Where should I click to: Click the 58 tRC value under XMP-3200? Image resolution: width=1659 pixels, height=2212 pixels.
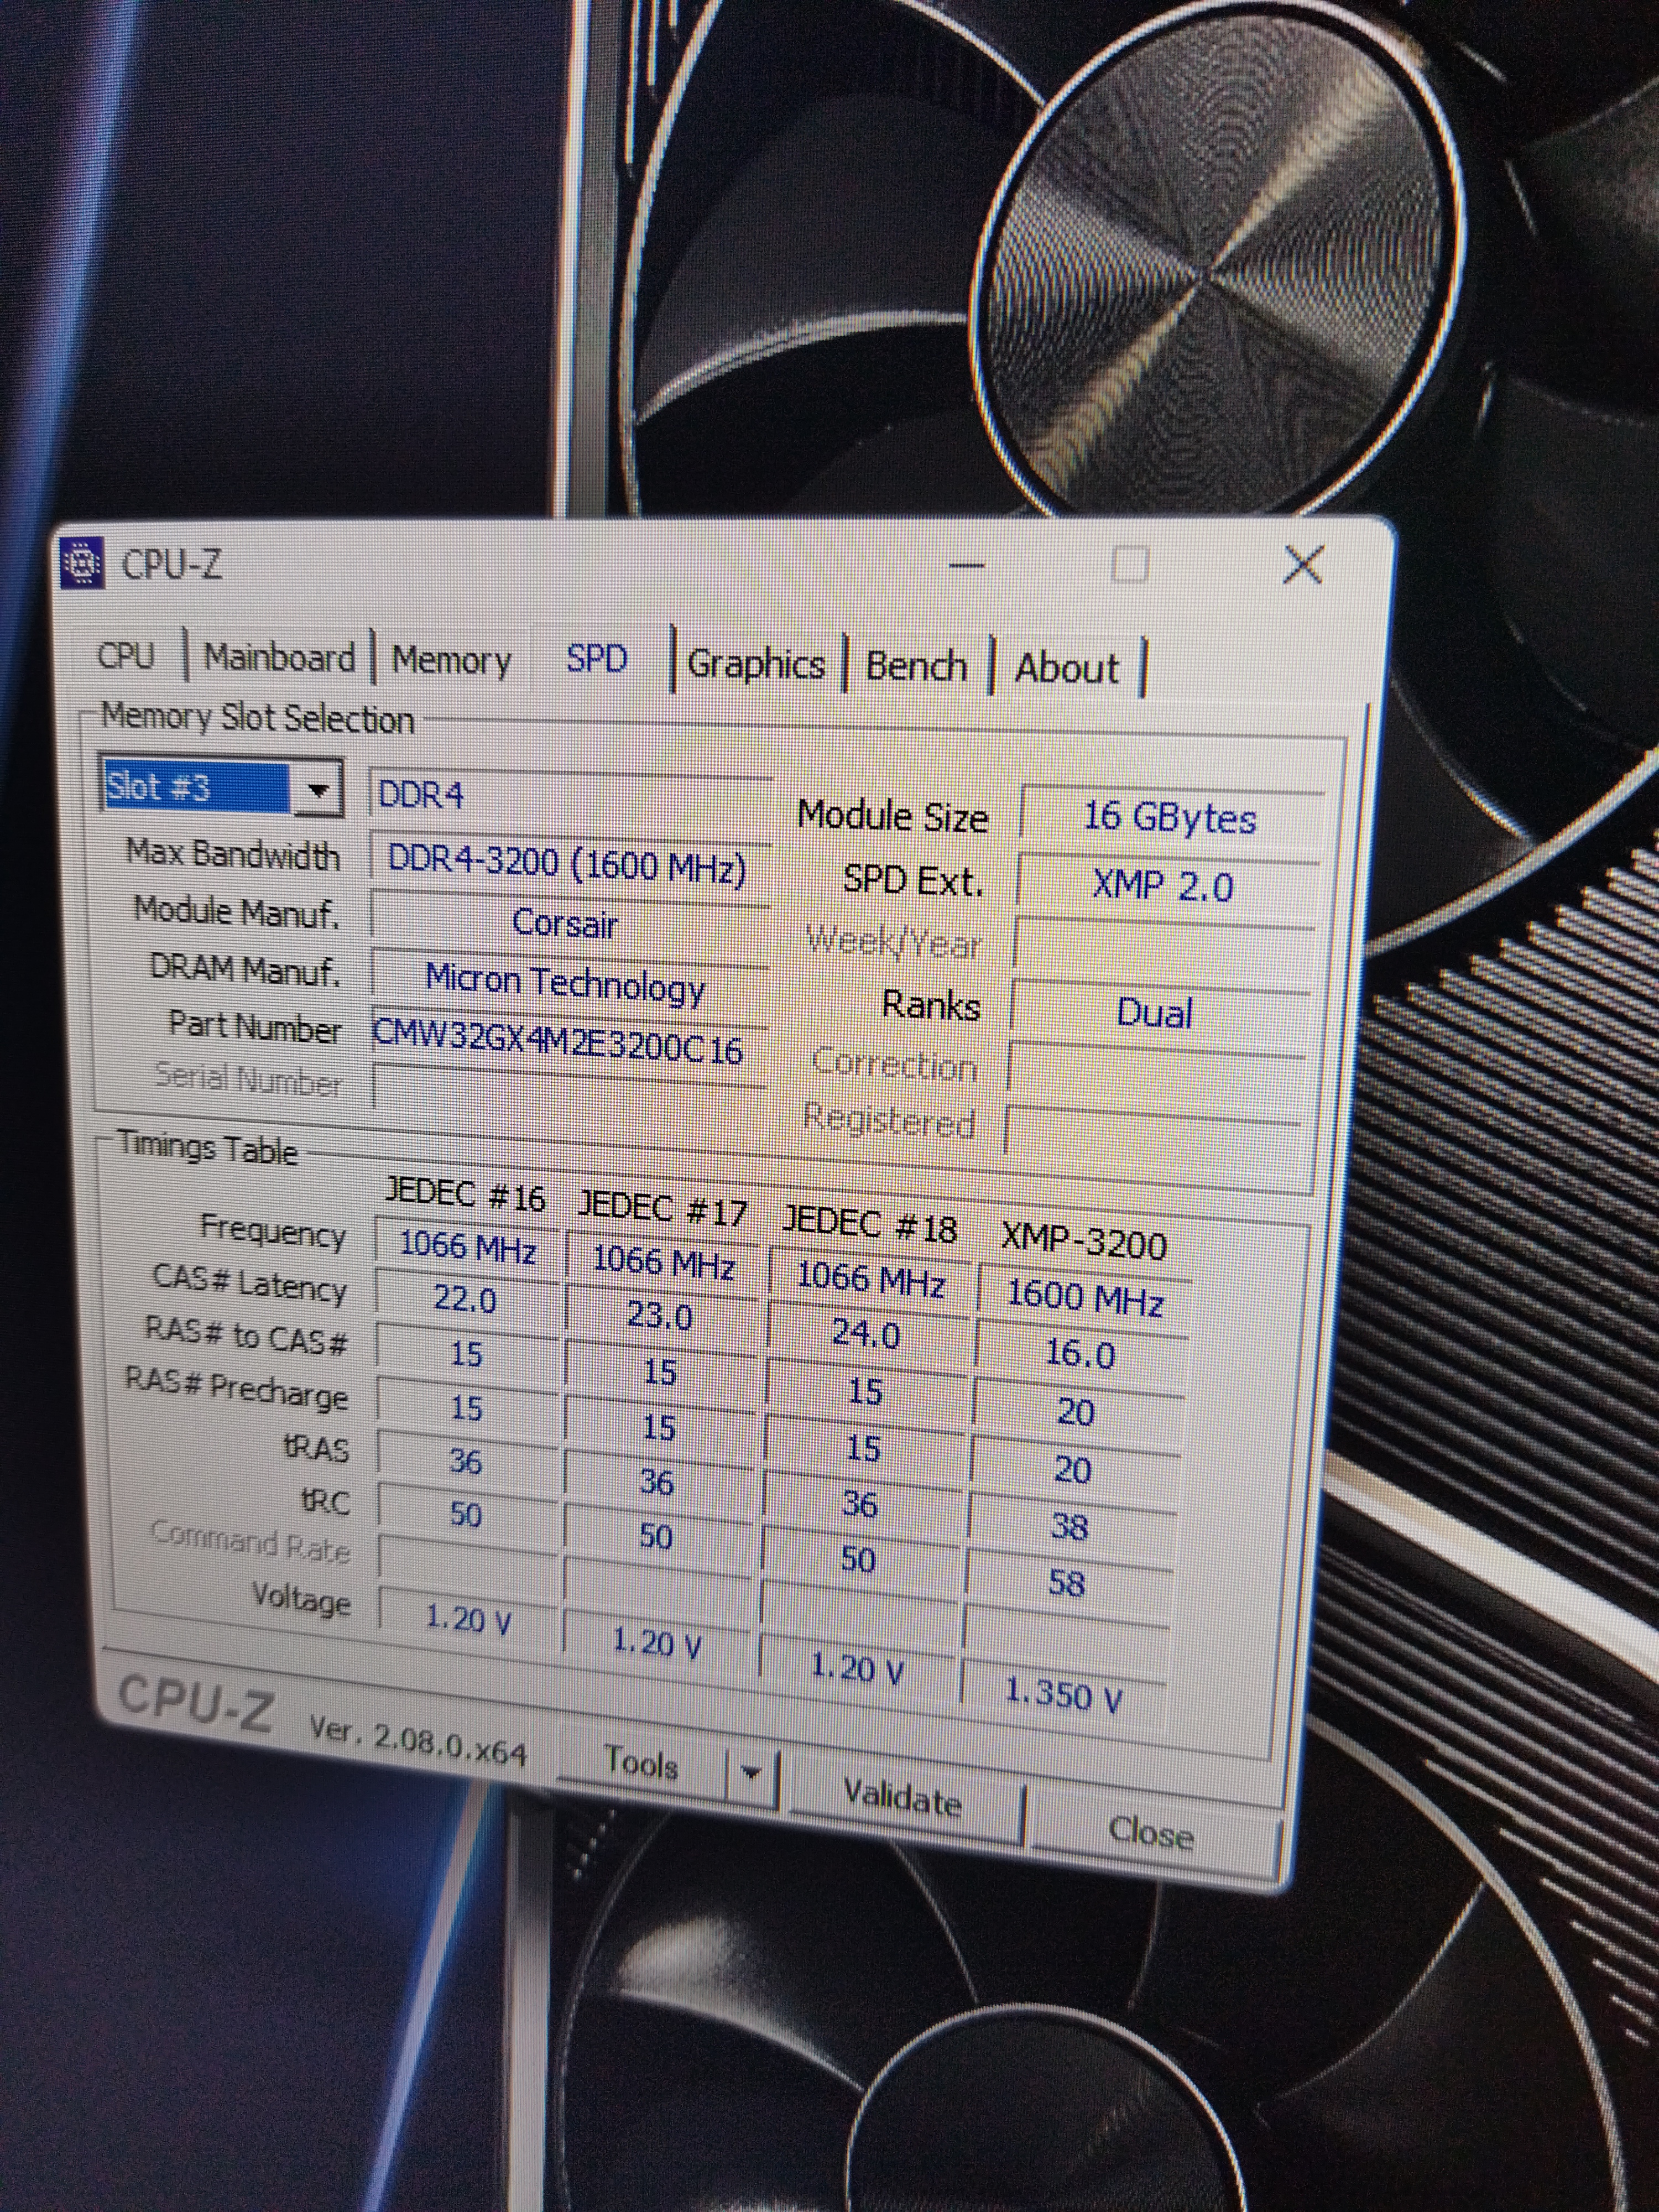[x=1066, y=1583]
